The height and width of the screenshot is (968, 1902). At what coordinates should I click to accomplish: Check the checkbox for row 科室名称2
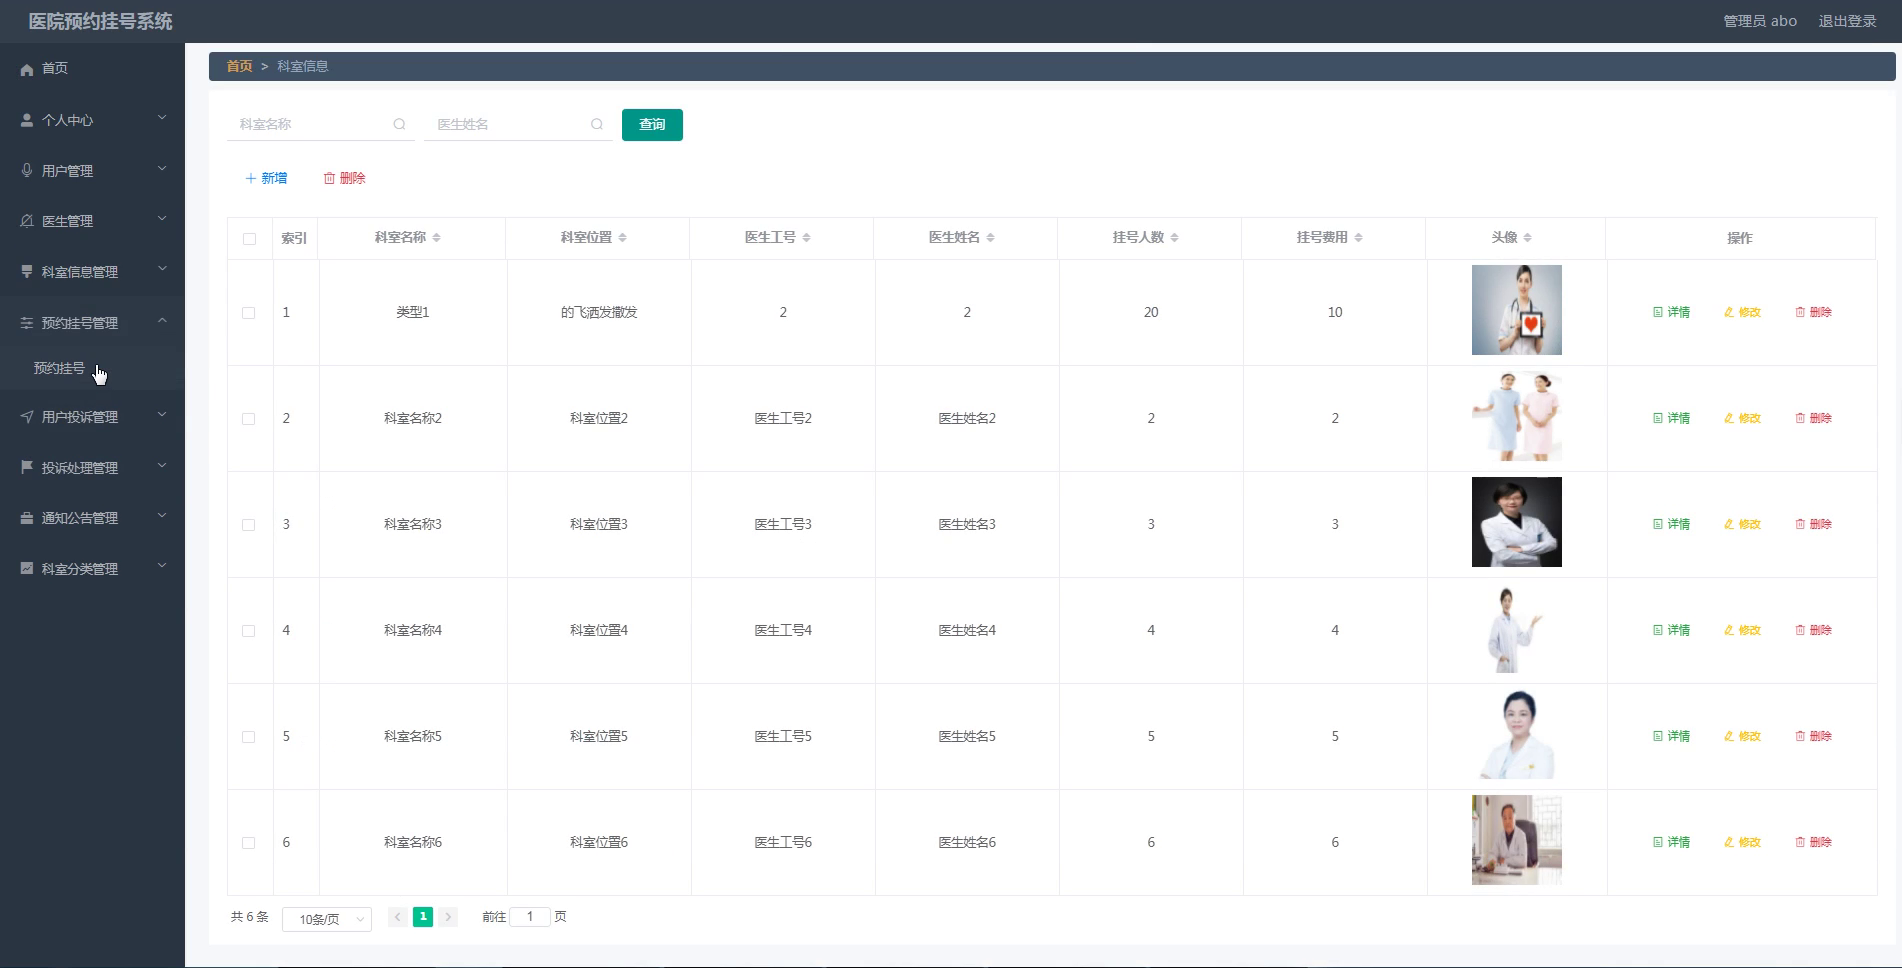tap(249, 419)
